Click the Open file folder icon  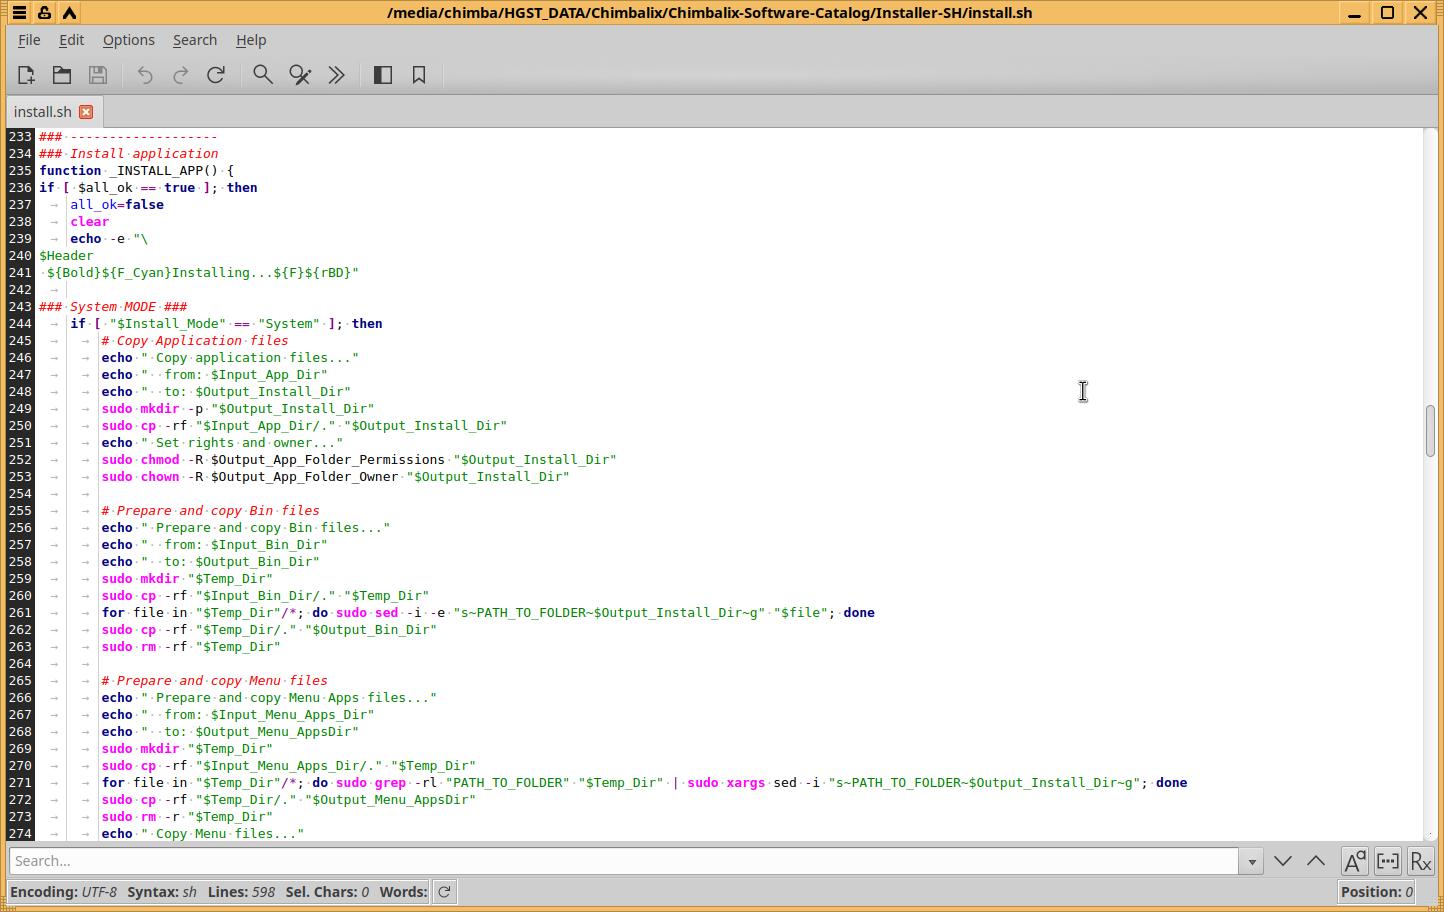[62, 75]
